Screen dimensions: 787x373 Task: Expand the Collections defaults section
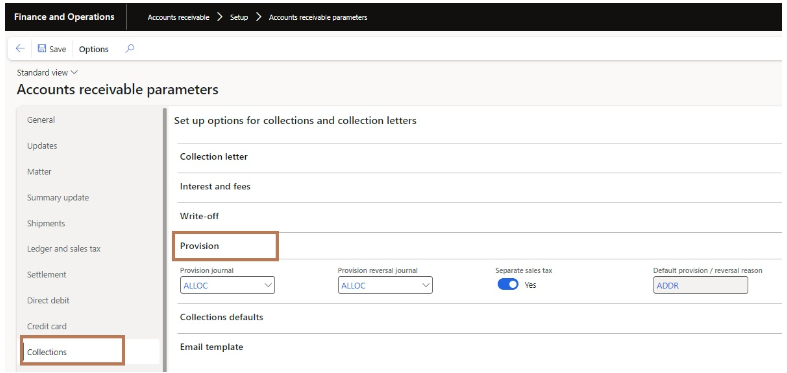coord(221,317)
